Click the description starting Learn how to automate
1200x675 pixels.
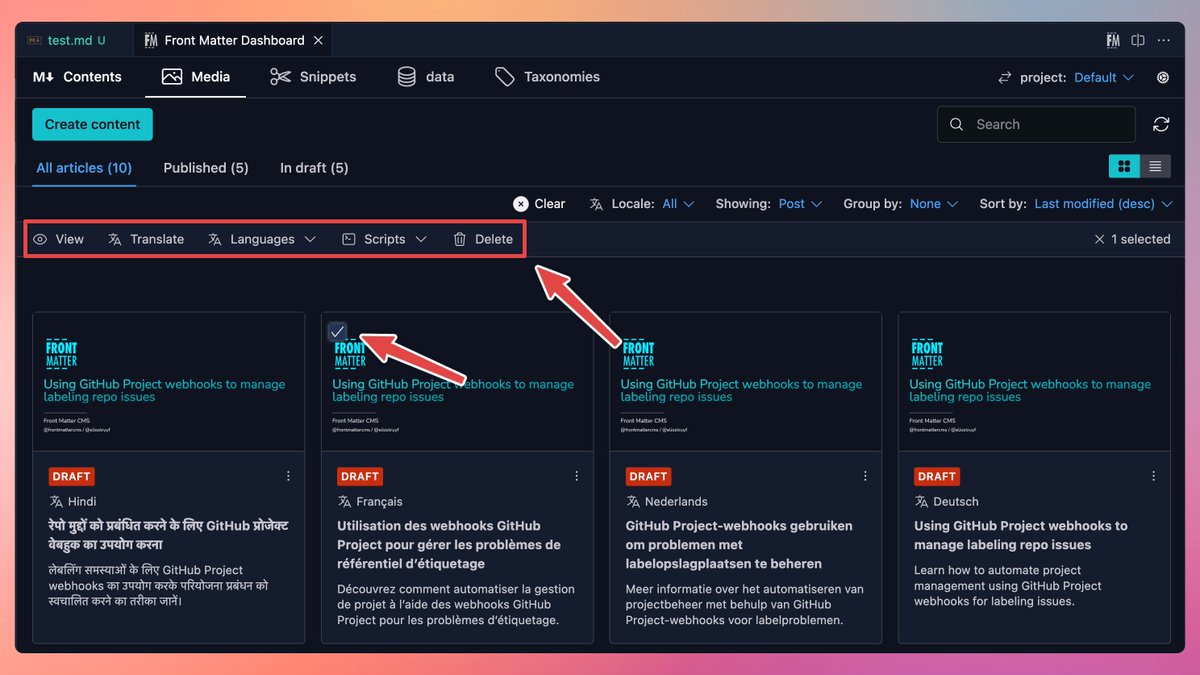point(1008,586)
